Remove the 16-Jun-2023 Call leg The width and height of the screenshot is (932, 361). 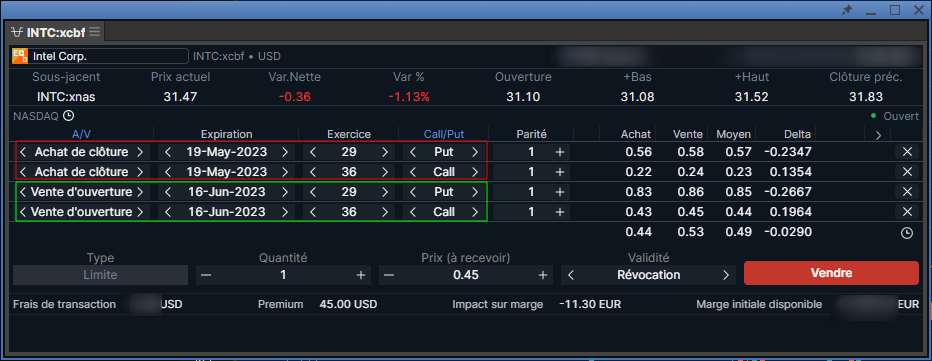tap(907, 212)
